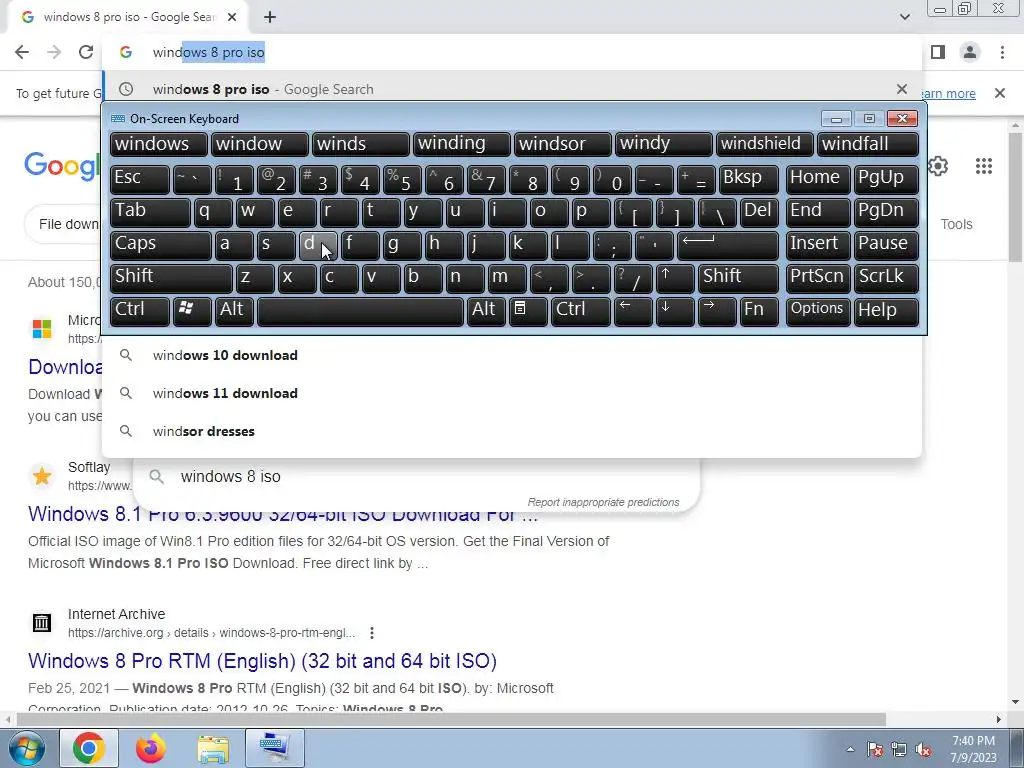This screenshot has height=768, width=1024.
Task: Open the Chrome profile avatar
Action: (x=970, y=52)
